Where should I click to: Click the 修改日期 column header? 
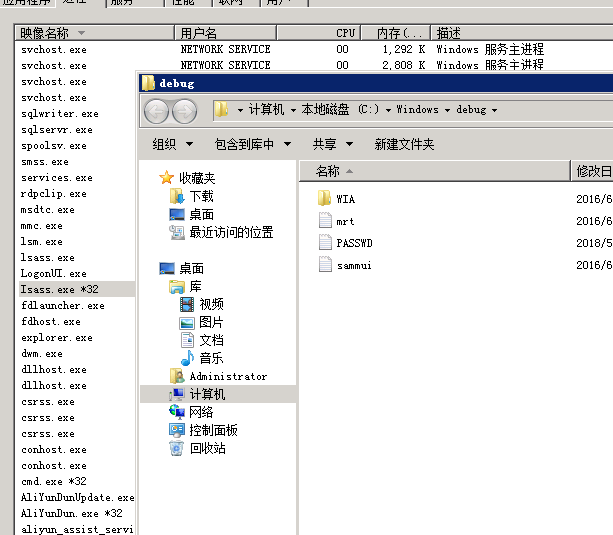pos(592,171)
